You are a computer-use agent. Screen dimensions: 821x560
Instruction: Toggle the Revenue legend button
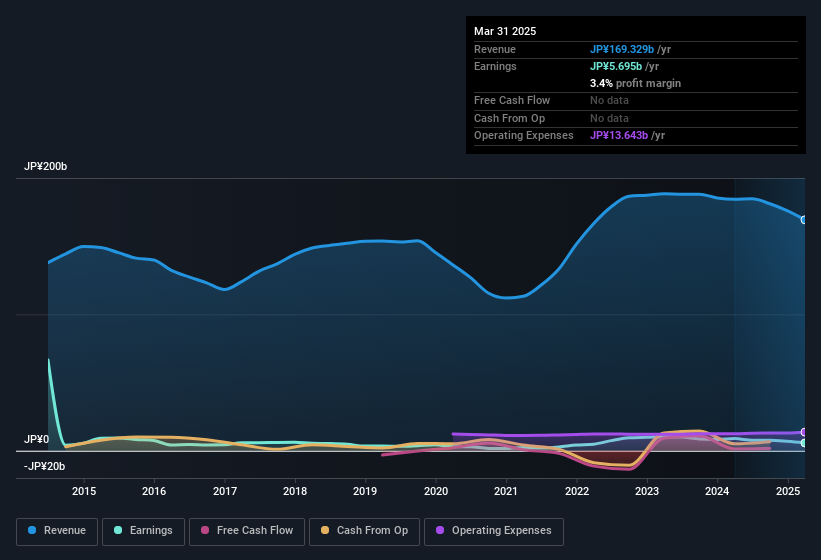pyautogui.click(x=57, y=531)
